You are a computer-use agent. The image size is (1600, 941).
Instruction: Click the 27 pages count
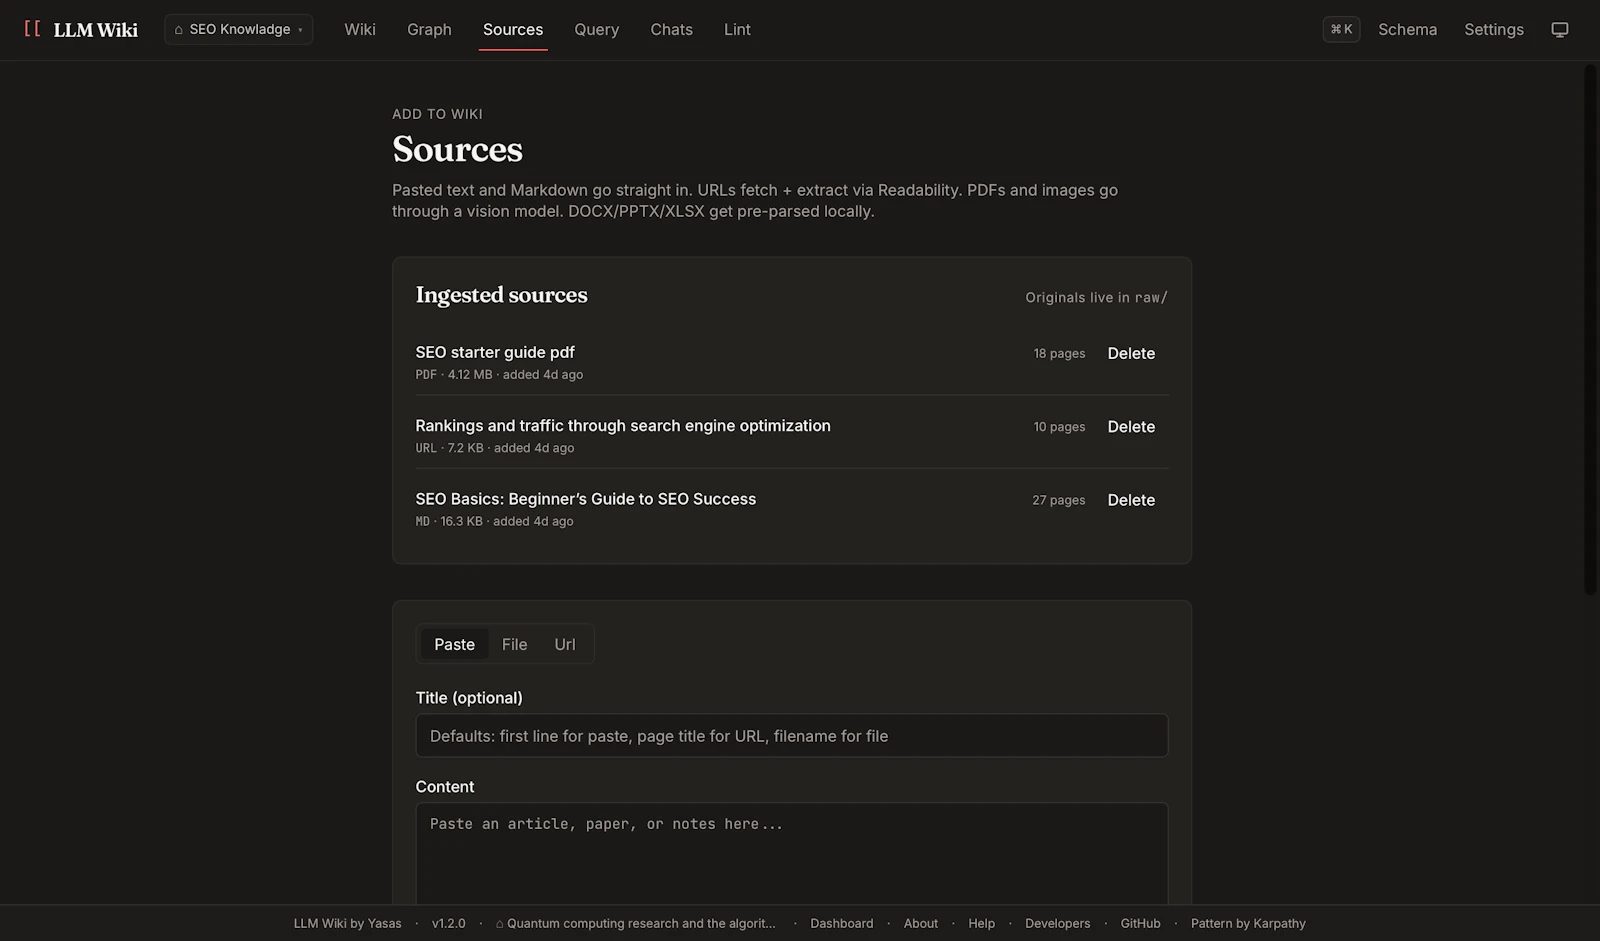1058,500
